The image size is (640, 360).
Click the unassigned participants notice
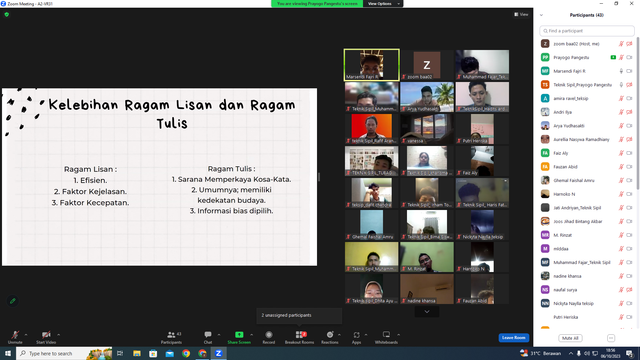299,316
